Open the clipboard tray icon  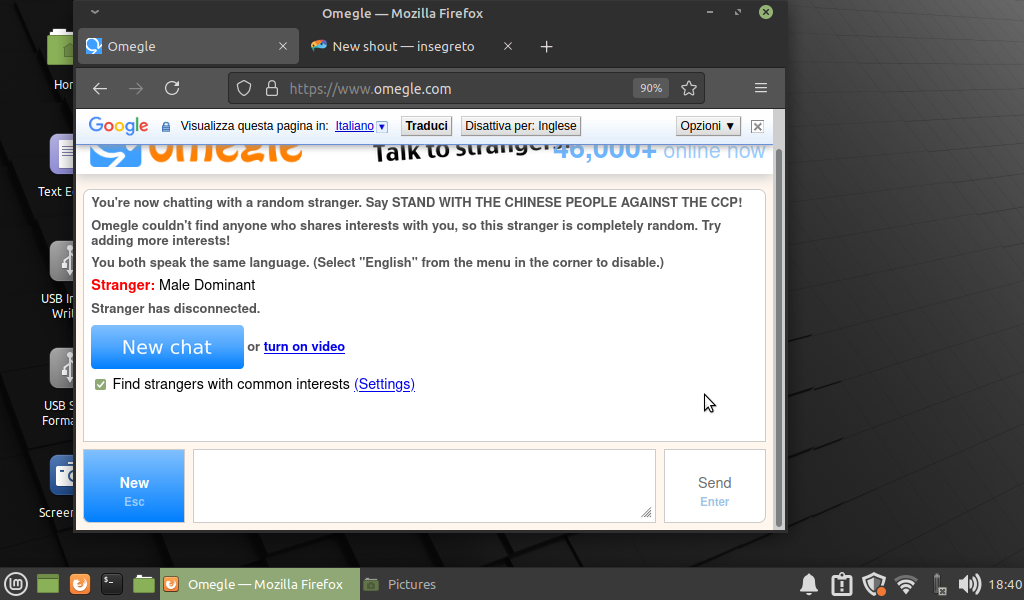click(842, 584)
